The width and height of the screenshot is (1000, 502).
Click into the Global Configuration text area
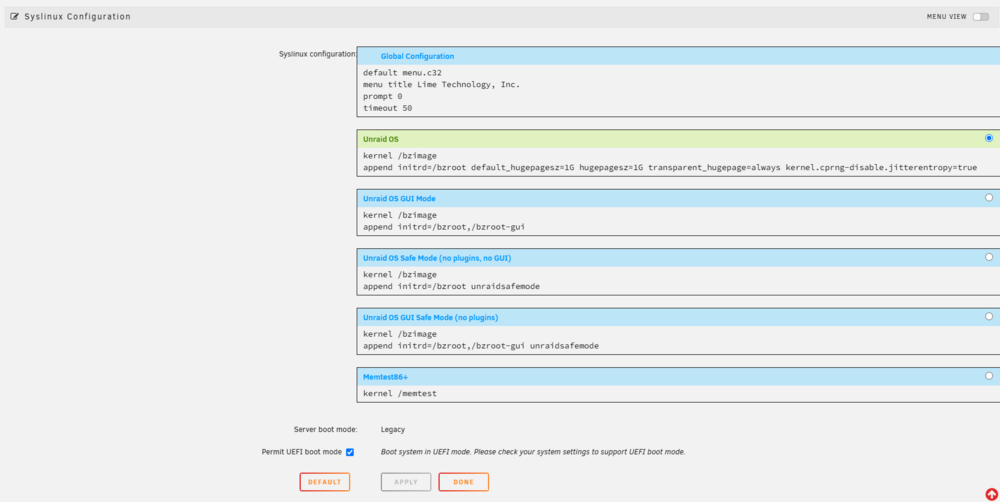(x=679, y=91)
